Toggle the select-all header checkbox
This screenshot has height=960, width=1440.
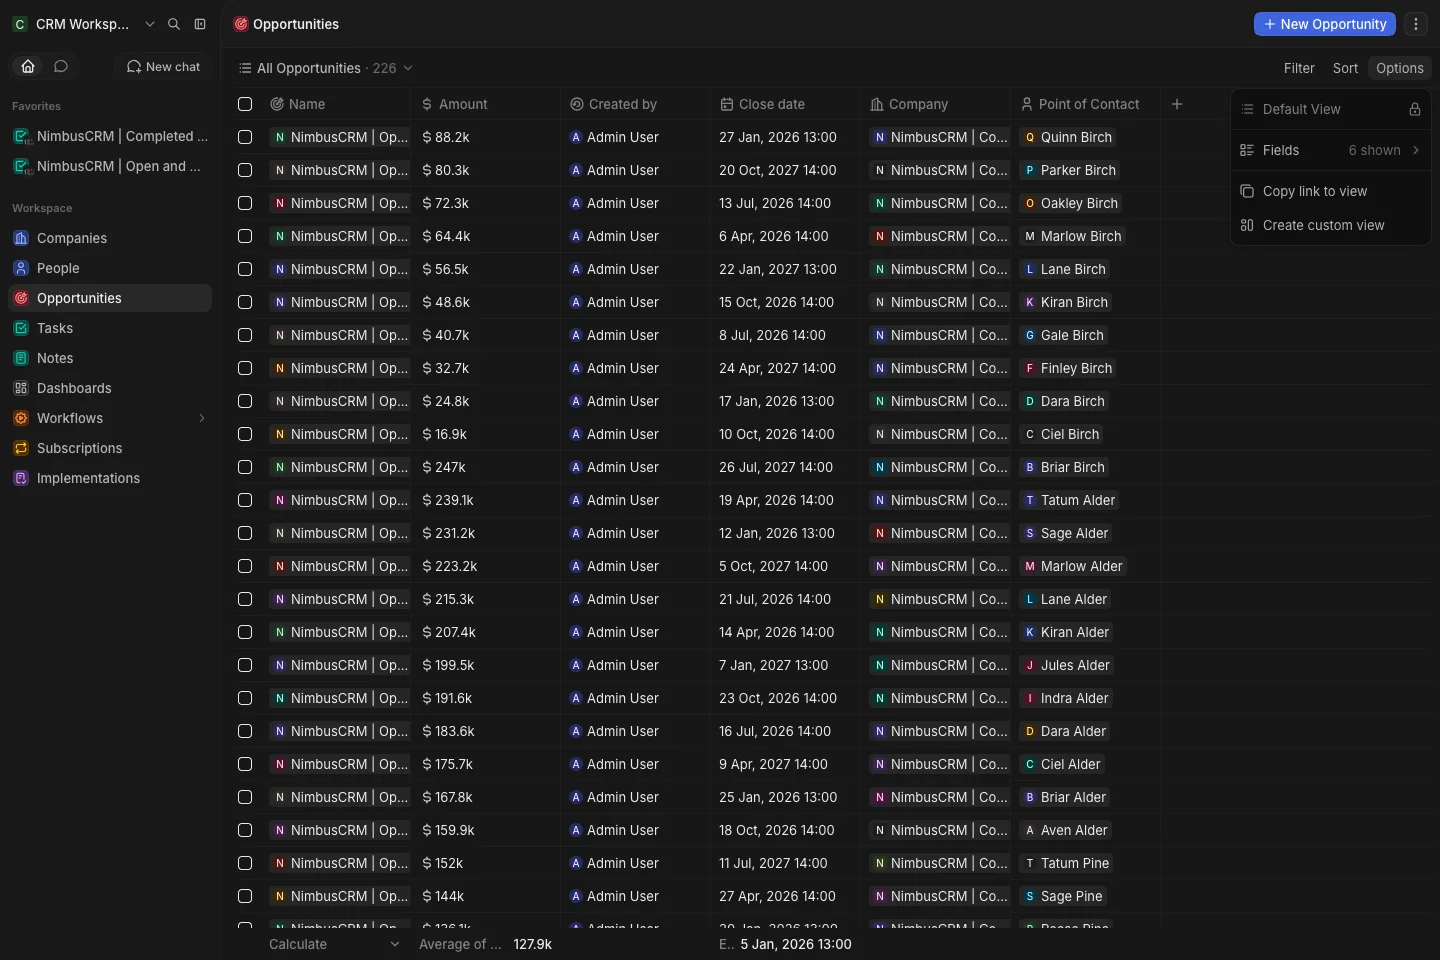tap(245, 104)
